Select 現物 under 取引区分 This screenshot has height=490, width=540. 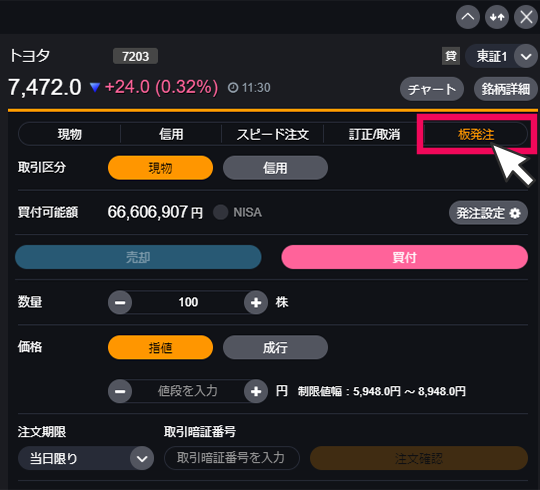(x=160, y=168)
